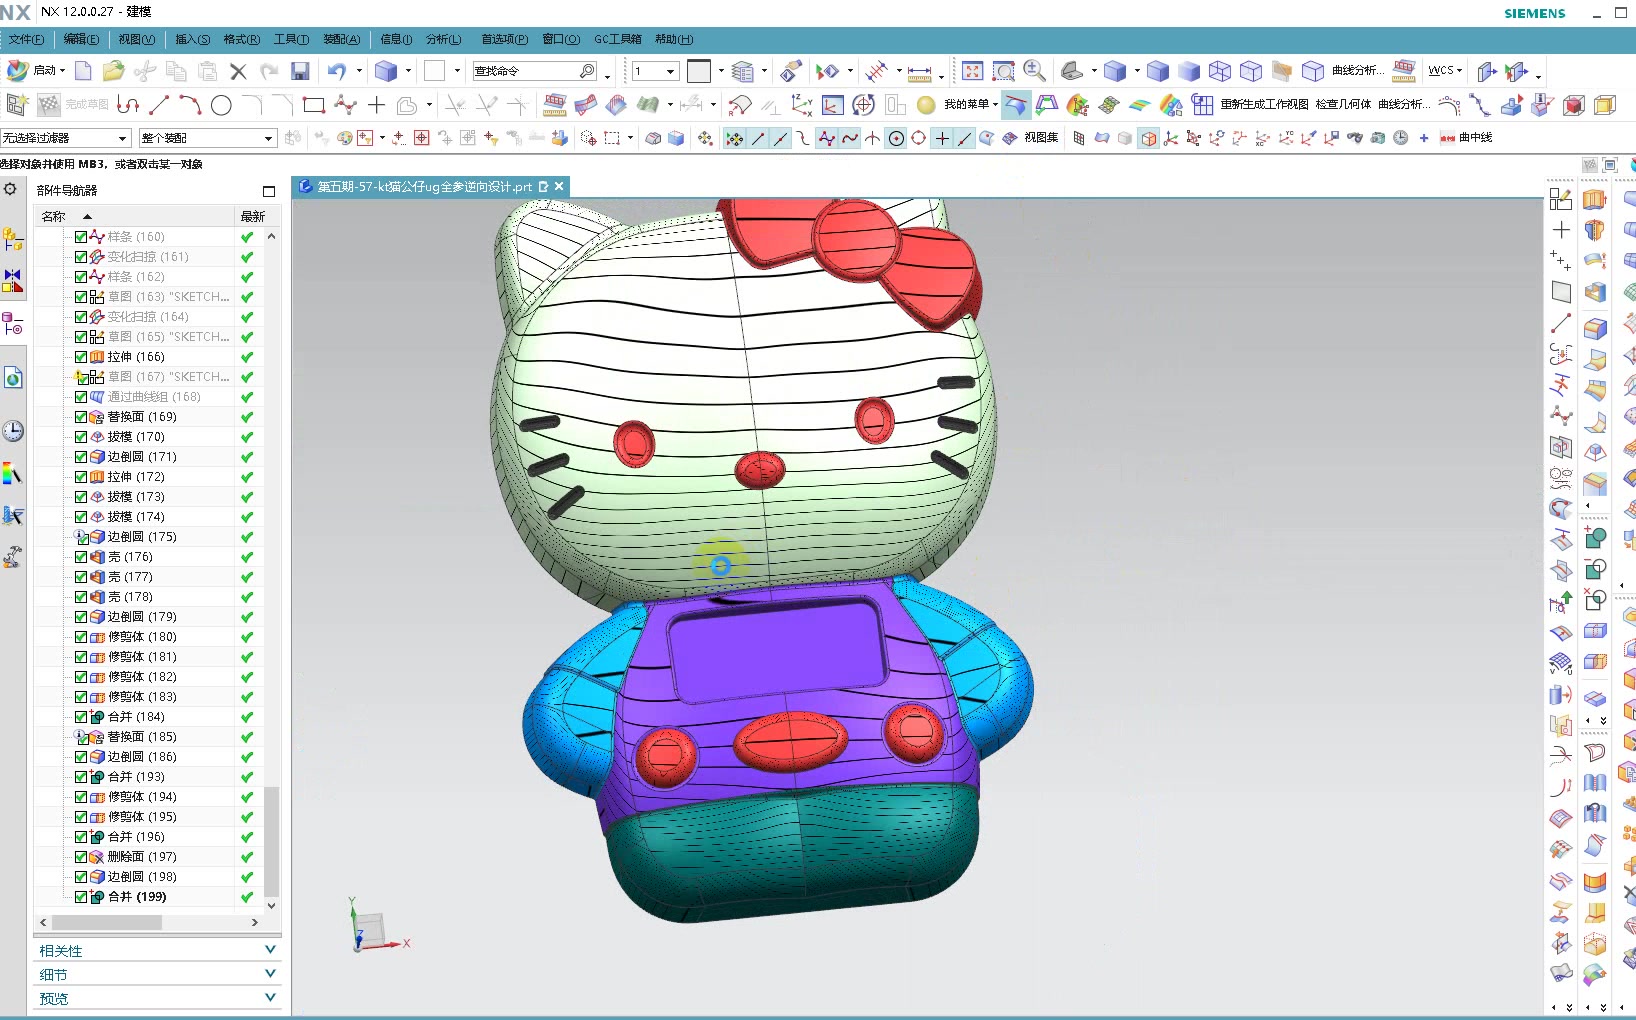Viewport: 1636px width, 1020px height.
Task: Close the document tab with its X
Action: click(x=560, y=186)
